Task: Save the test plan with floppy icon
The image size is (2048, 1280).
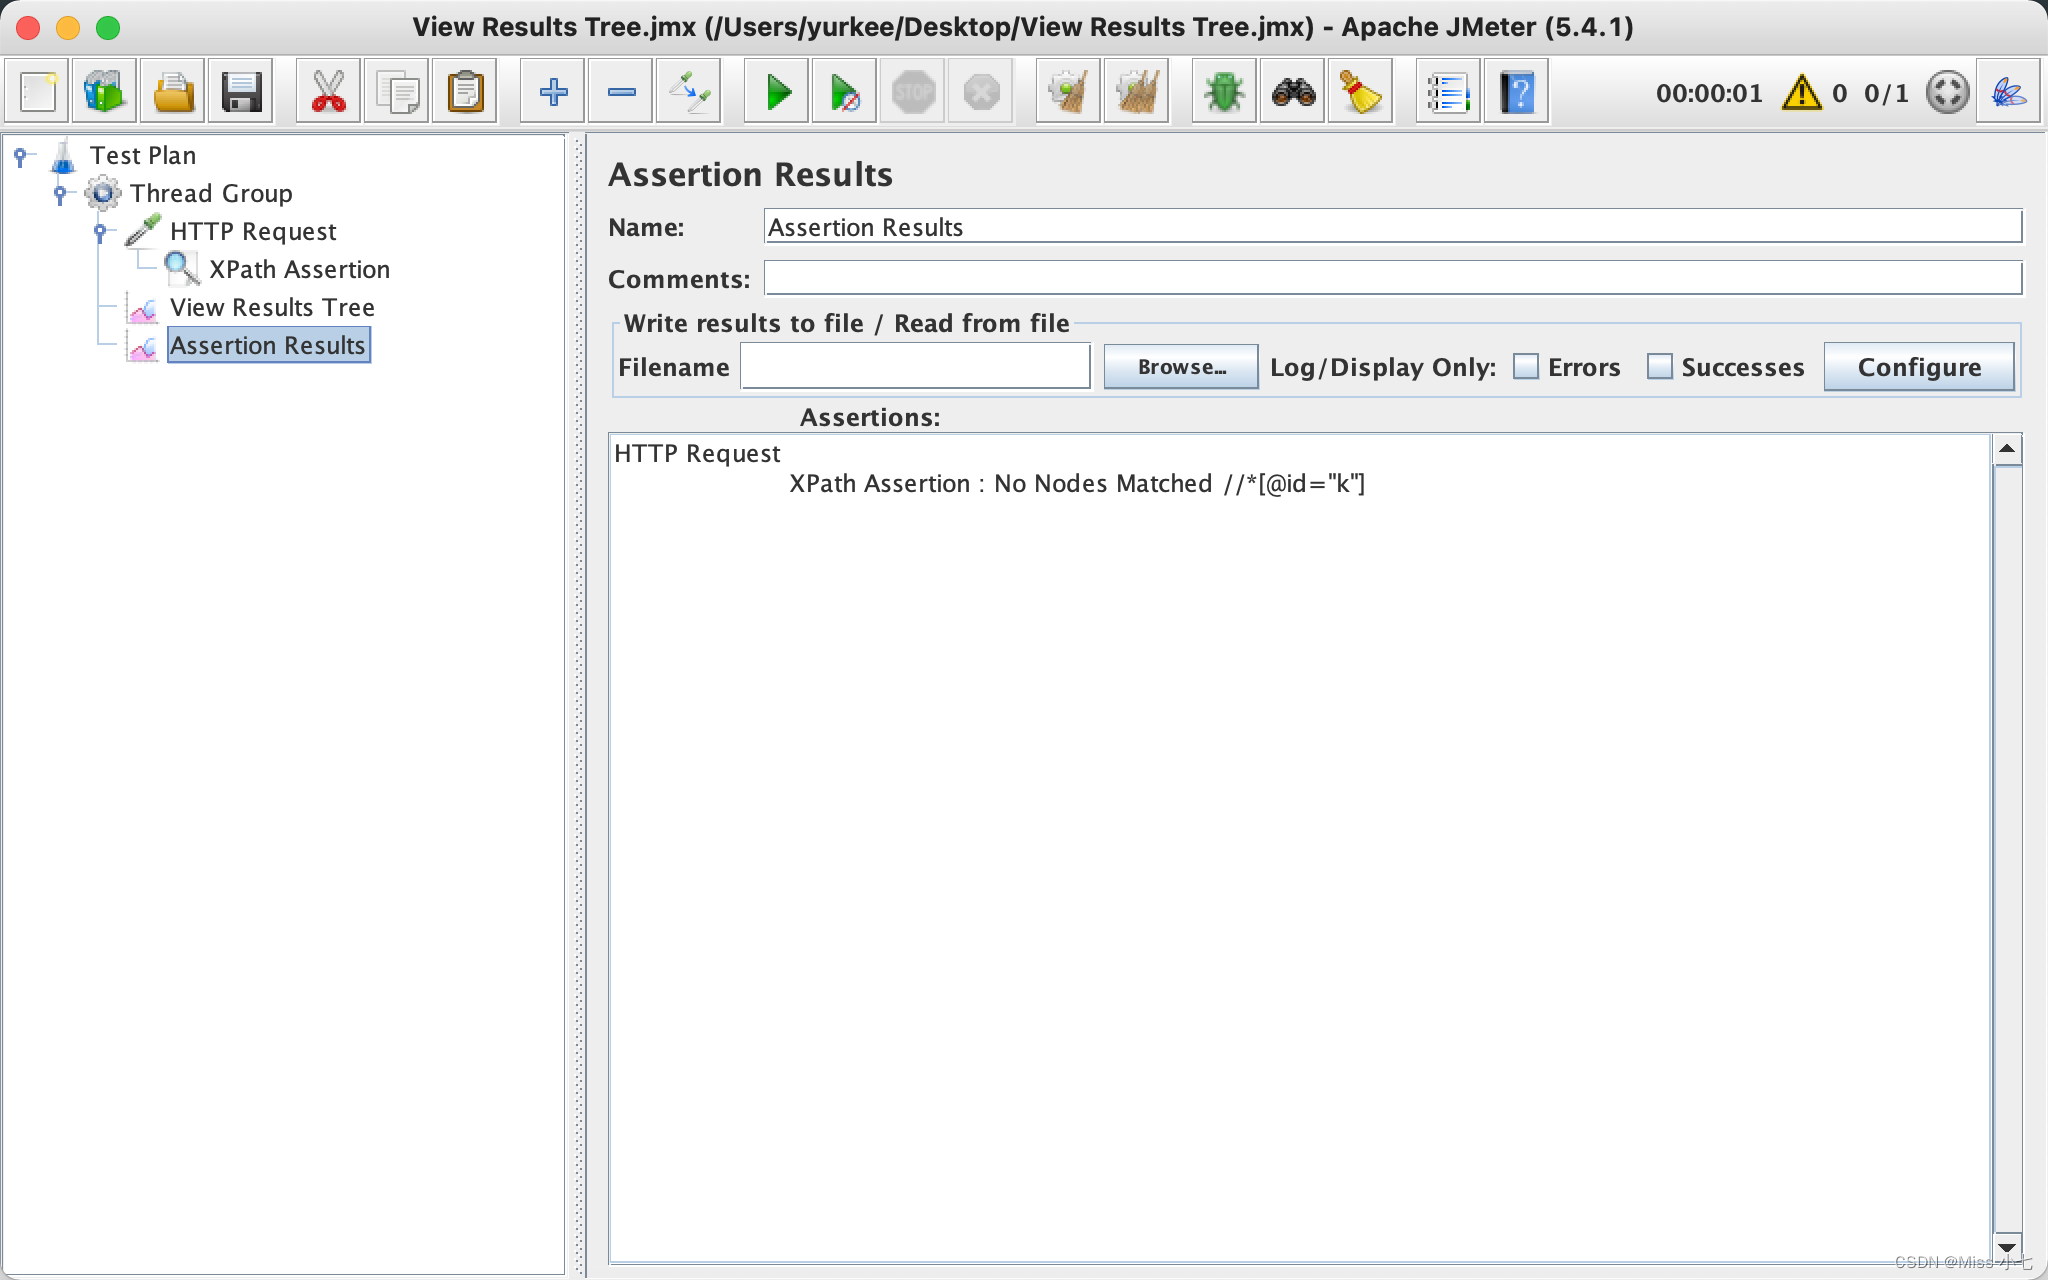Action: pyautogui.click(x=241, y=92)
